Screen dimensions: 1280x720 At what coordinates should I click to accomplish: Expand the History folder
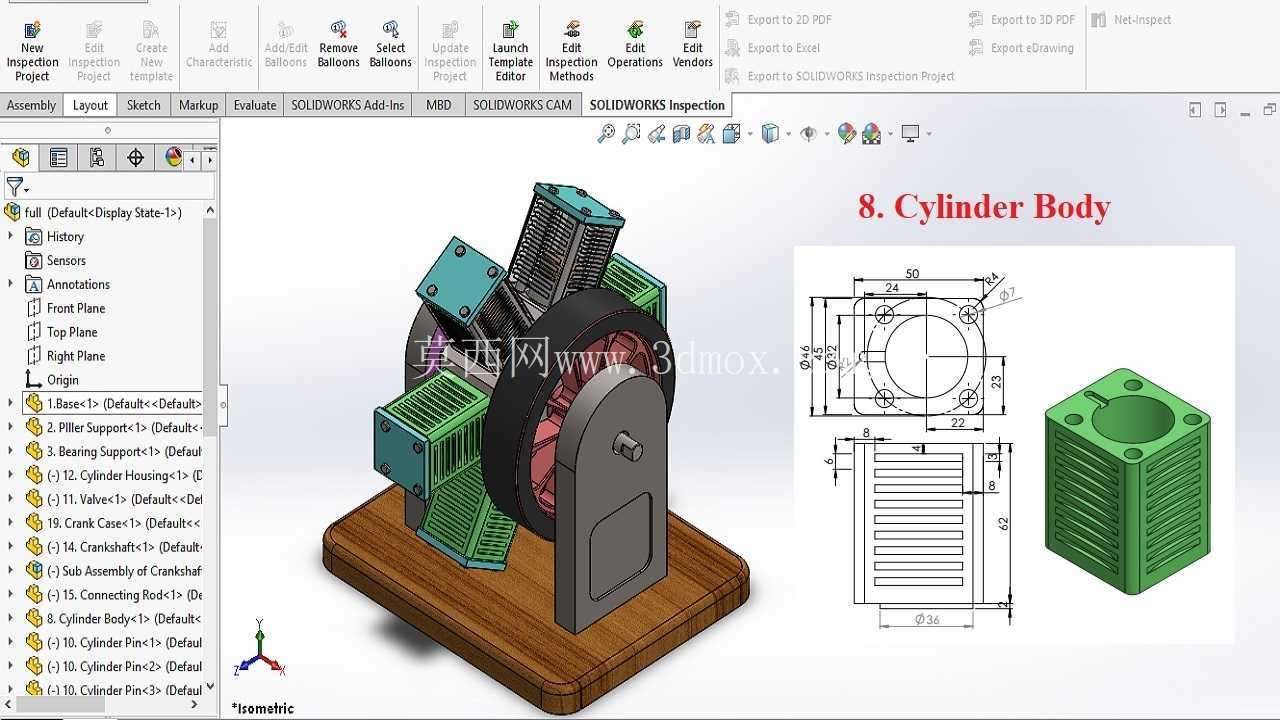[11, 236]
